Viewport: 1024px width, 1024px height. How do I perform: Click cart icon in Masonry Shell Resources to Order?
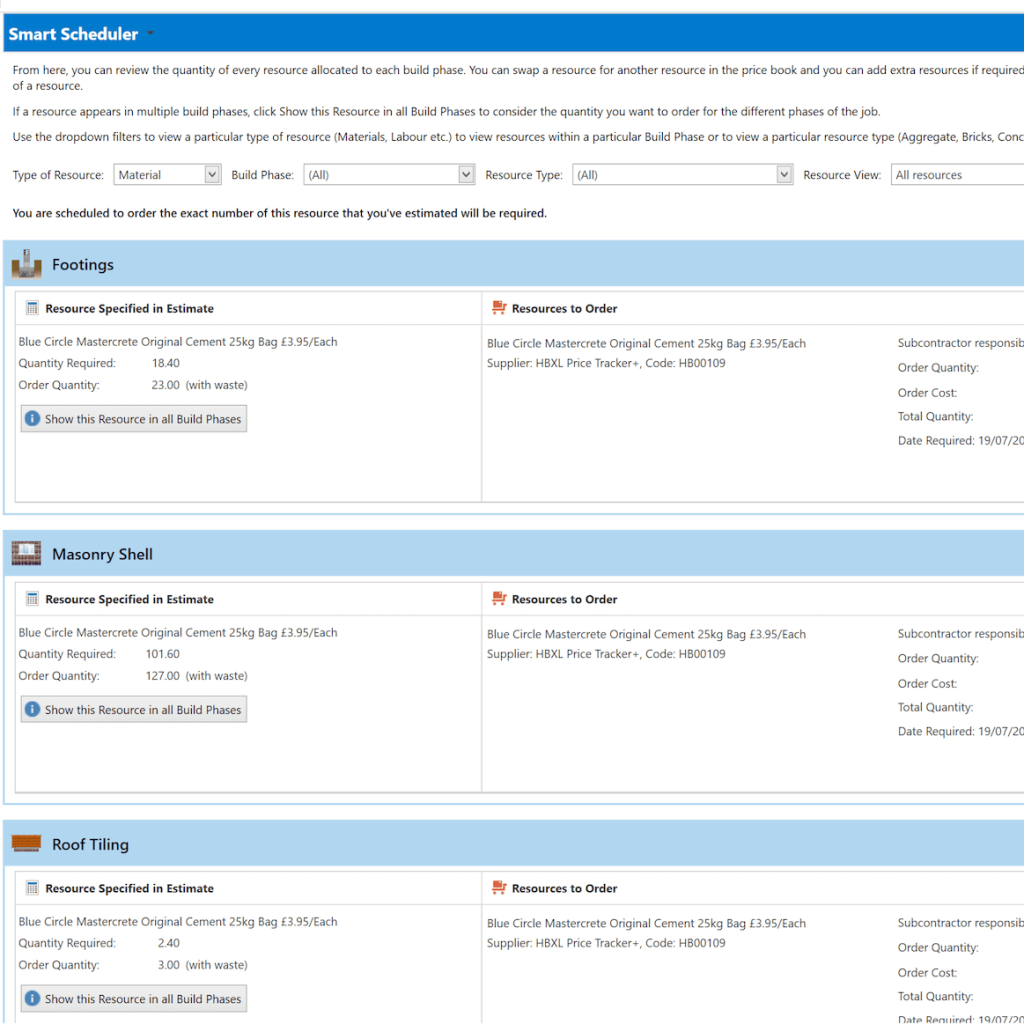point(500,598)
